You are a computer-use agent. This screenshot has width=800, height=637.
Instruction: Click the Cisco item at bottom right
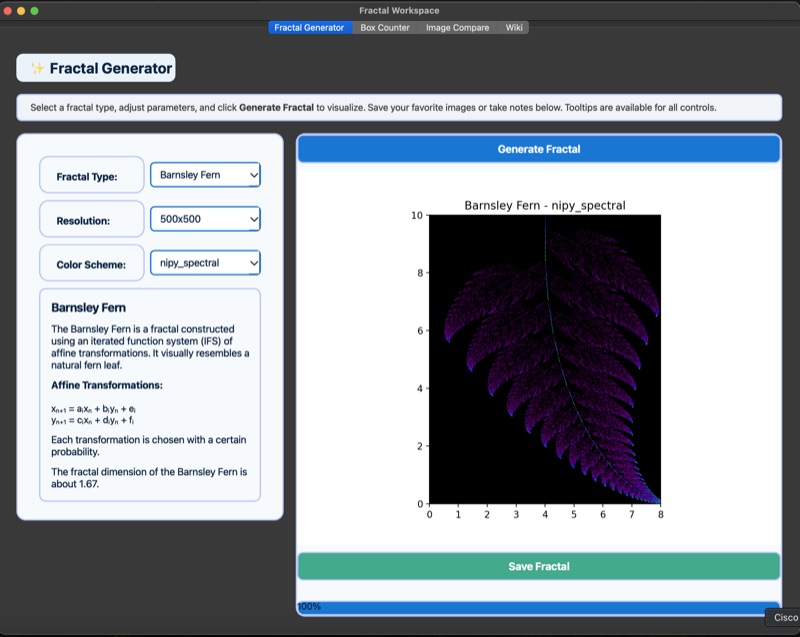click(785, 617)
